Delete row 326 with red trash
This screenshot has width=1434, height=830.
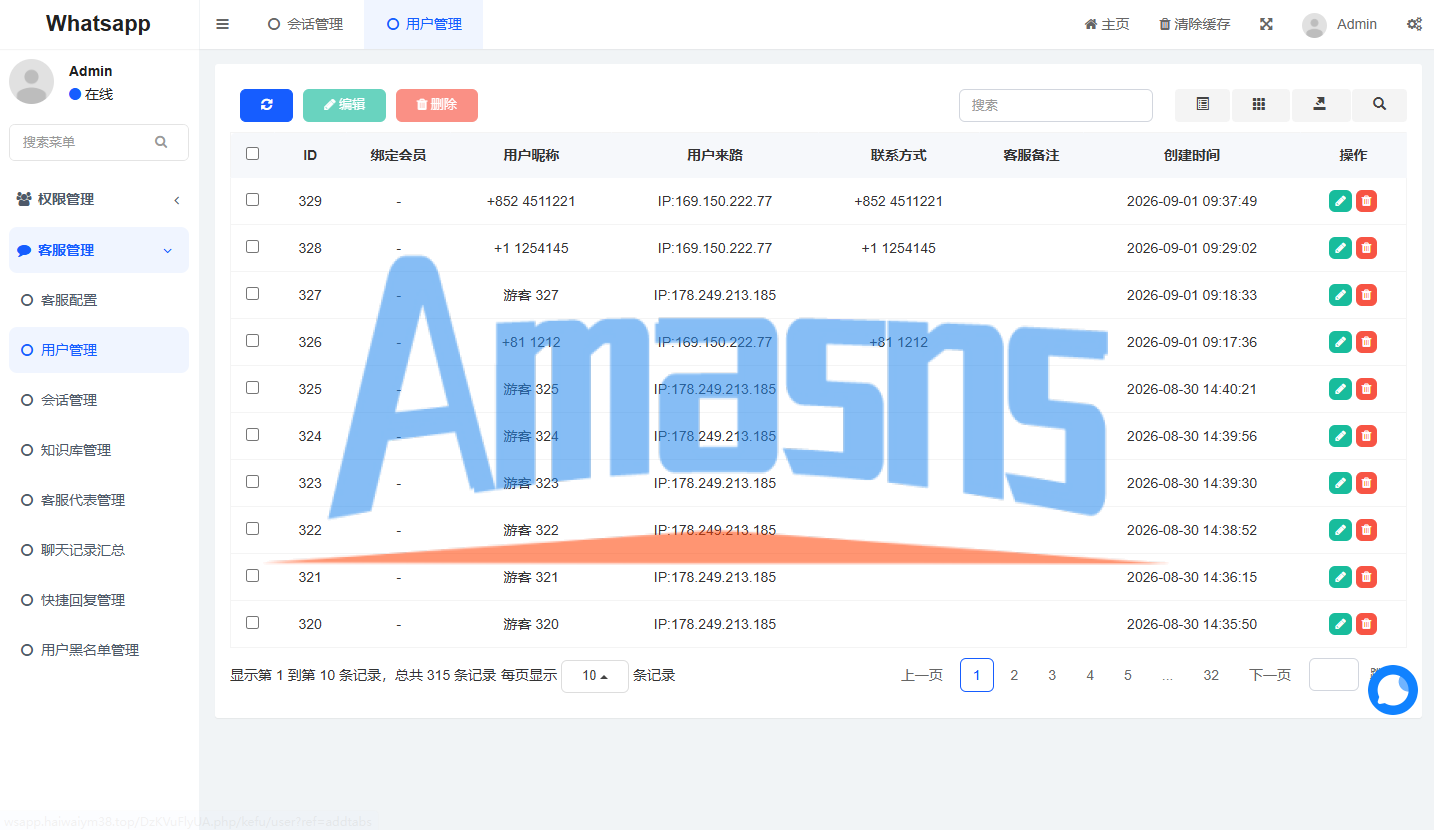click(1366, 342)
